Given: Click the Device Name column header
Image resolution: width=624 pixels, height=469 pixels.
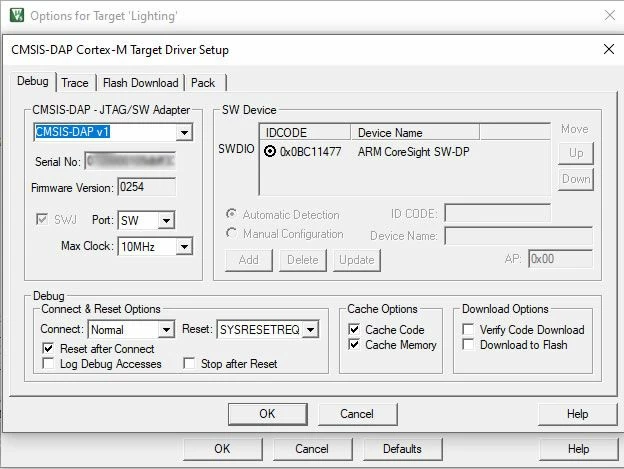Looking at the screenshot, I should click(415, 132).
